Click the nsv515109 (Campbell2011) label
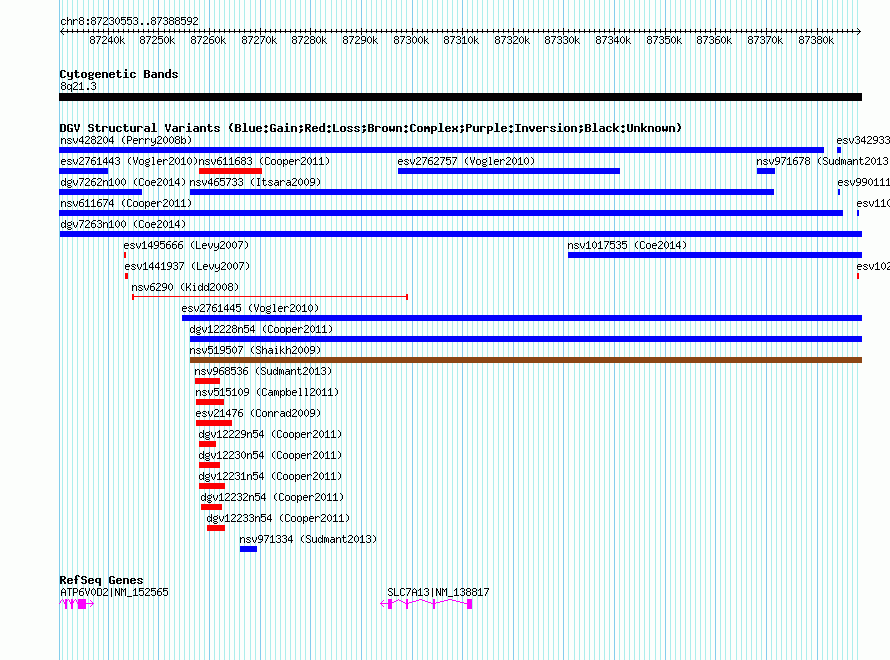Image resolution: width=890 pixels, height=660 pixels. (x=267, y=392)
